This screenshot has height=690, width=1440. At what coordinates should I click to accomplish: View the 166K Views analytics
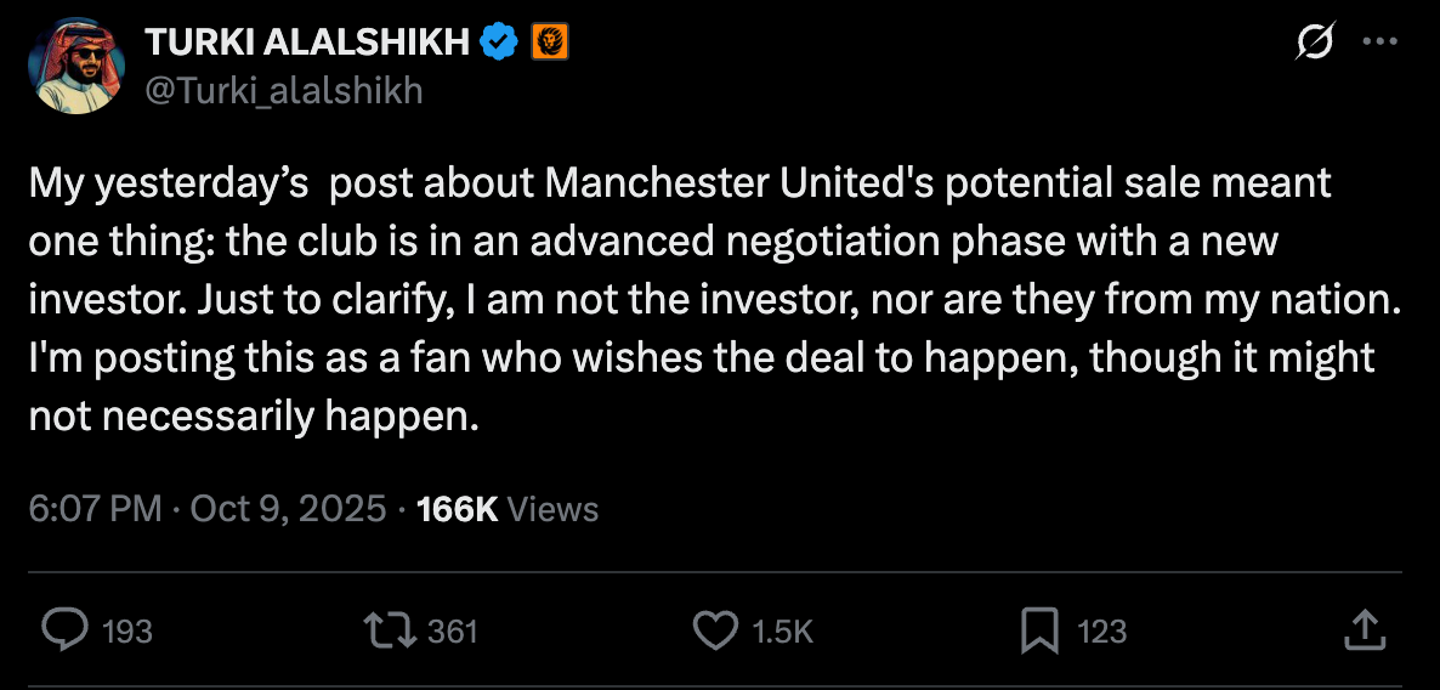pos(507,509)
